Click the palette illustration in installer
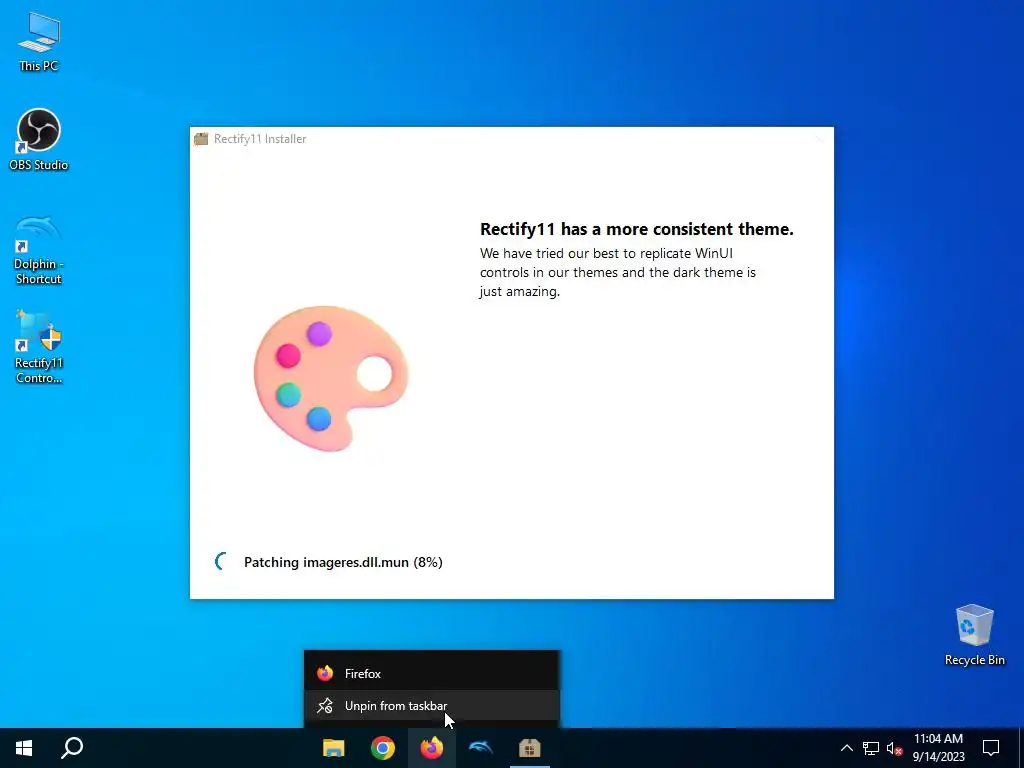1024x768 pixels. (x=331, y=378)
